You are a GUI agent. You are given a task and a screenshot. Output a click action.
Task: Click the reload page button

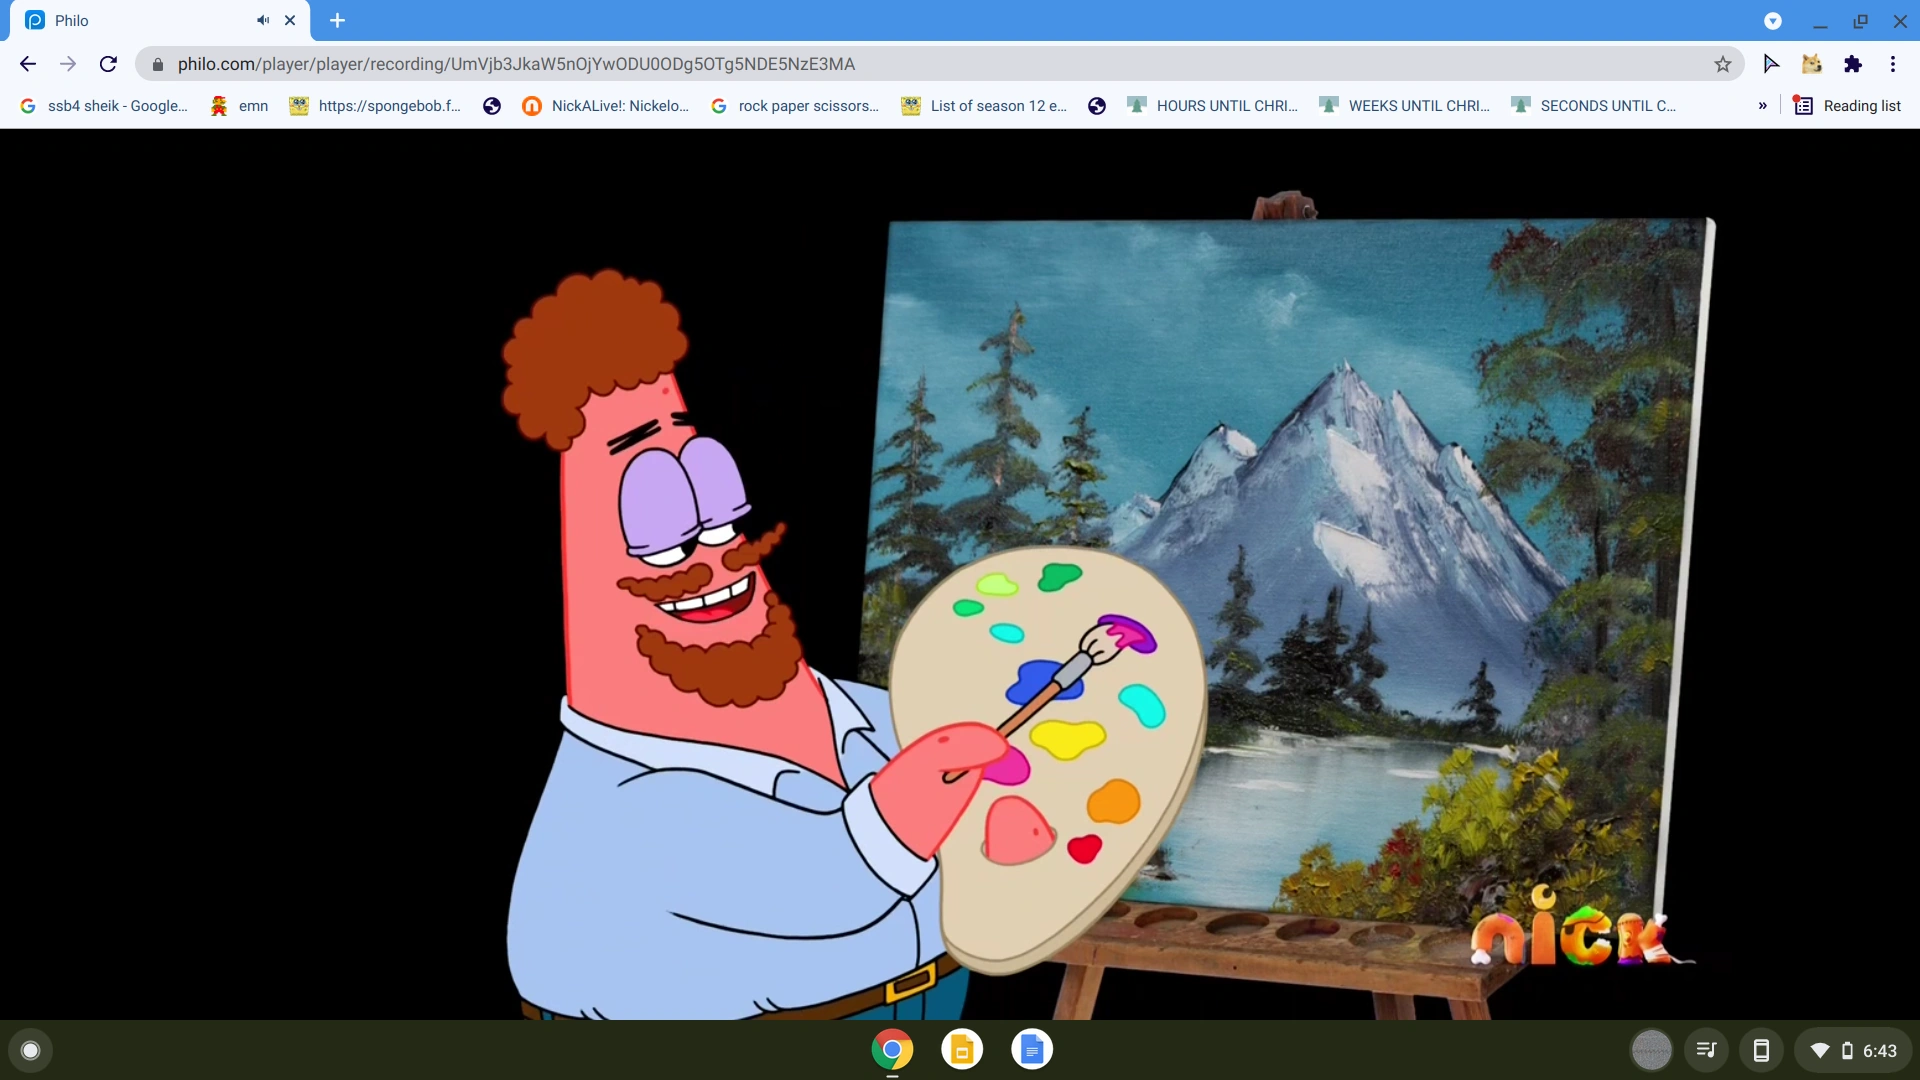(107, 63)
